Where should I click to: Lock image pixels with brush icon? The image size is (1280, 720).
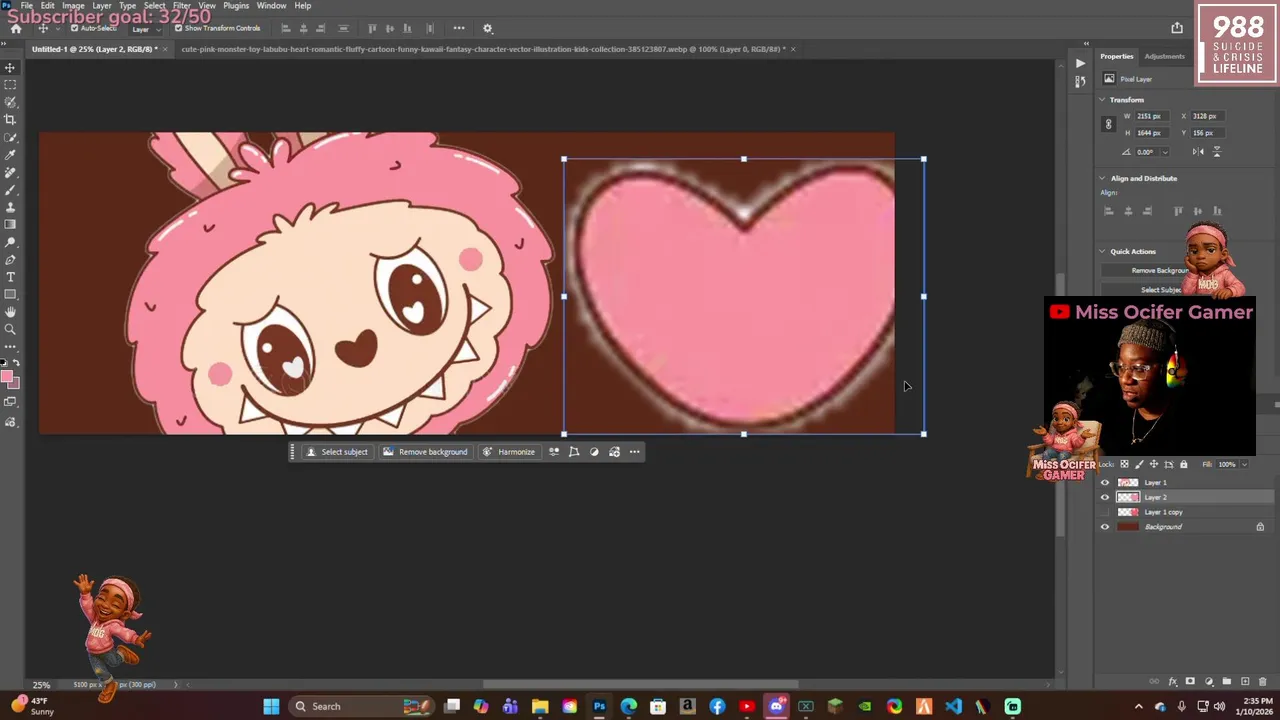[x=1139, y=464]
